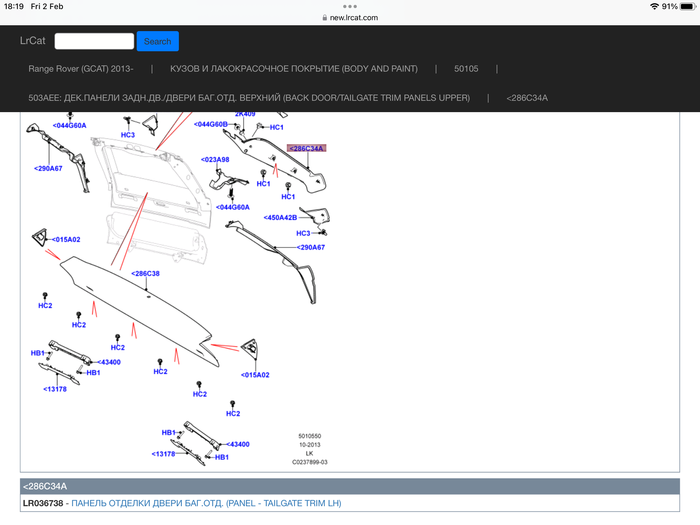Tap the Wi-Fi status icon
The height and width of the screenshot is (525, 700).
654,6
